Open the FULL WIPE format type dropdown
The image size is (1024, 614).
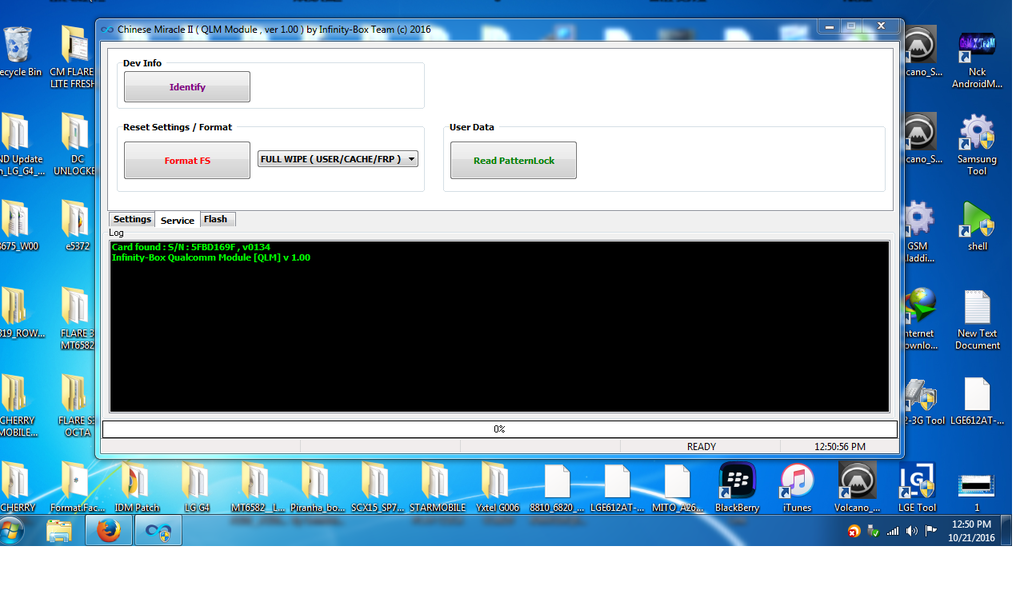tap(338, 159)
